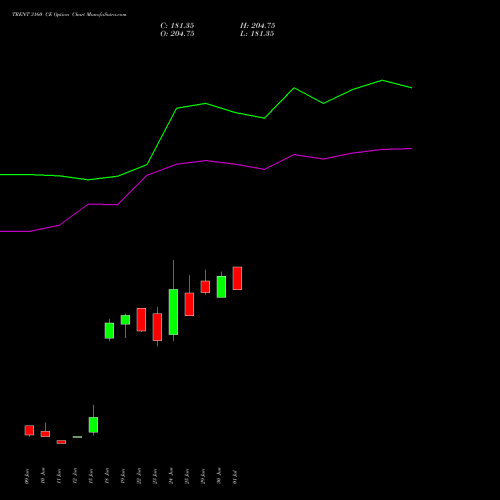
Task: Select the last red candlestick above 01 Jul
Action: pyautogui.click(x=237, y=278)
